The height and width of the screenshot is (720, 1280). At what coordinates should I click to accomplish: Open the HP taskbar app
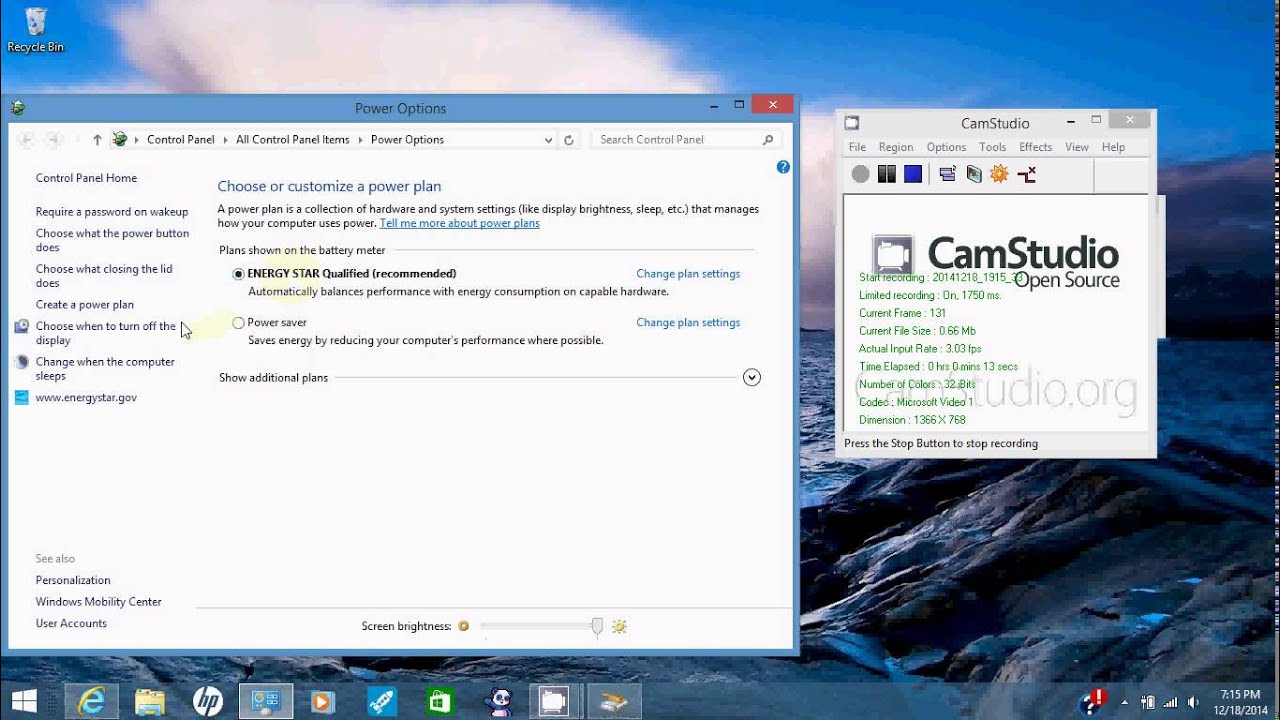[x=207, y=702]
